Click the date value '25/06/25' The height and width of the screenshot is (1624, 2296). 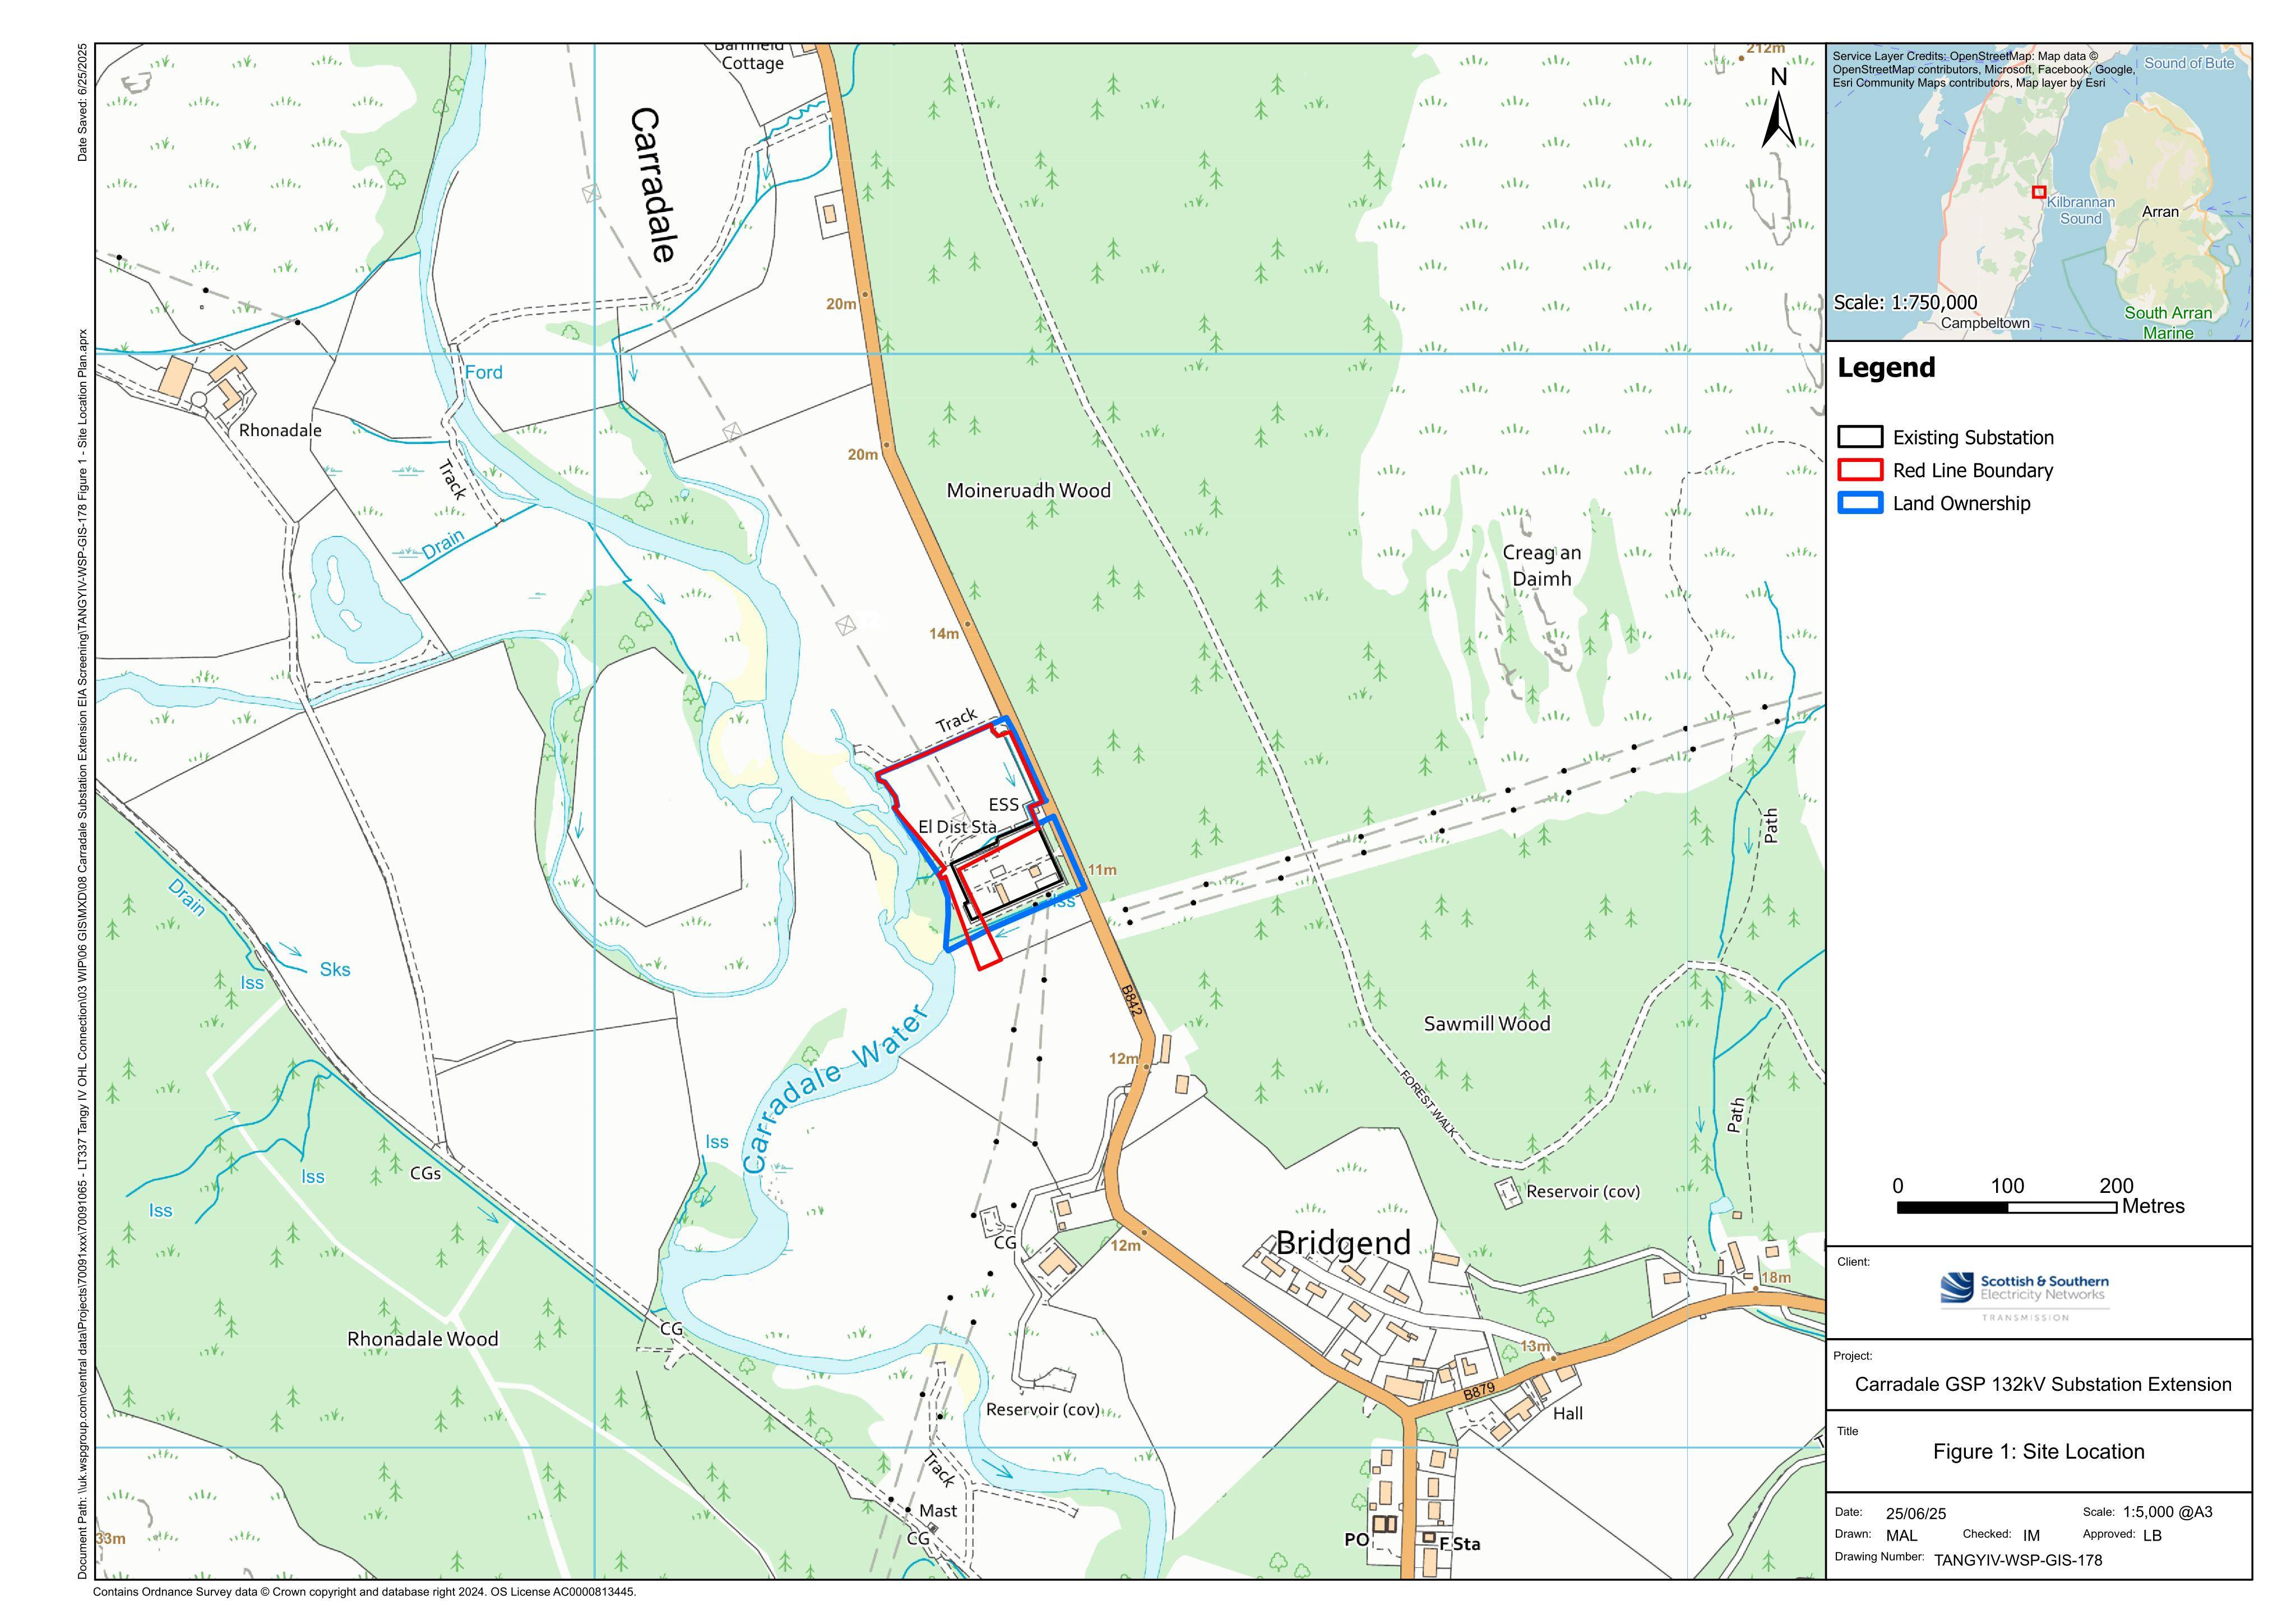(x=1916, y=1514)
